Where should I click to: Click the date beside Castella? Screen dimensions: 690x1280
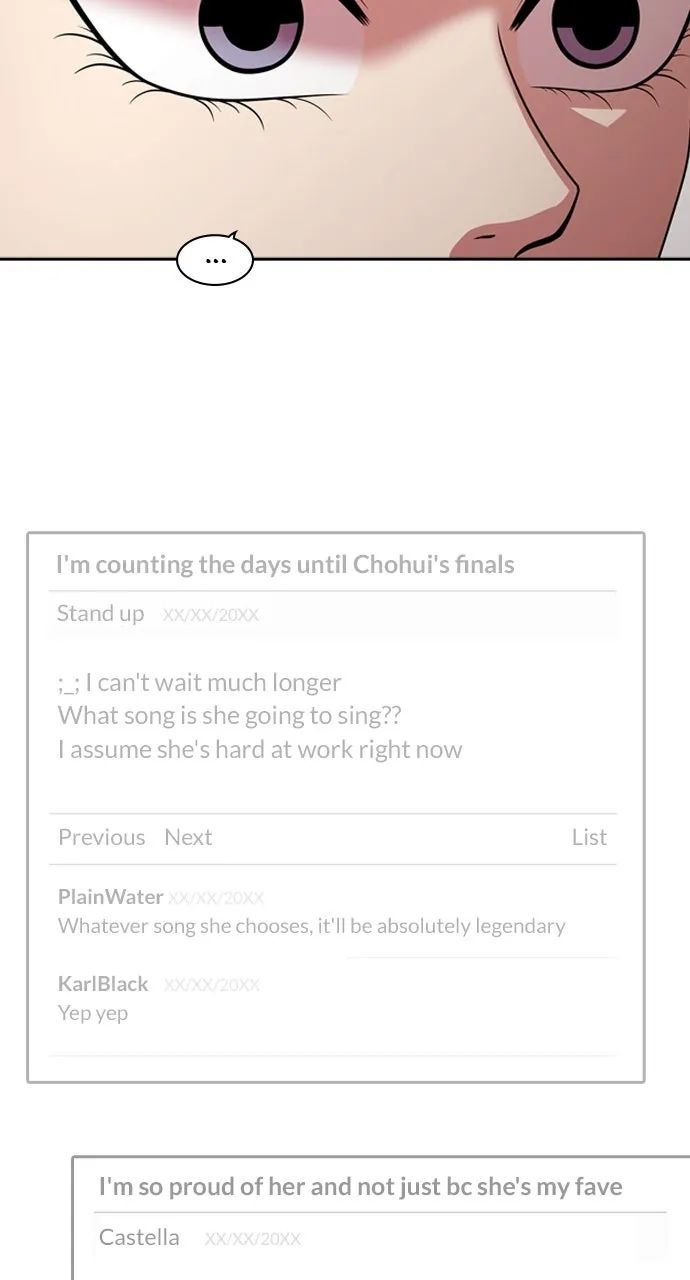point(252,1239)
